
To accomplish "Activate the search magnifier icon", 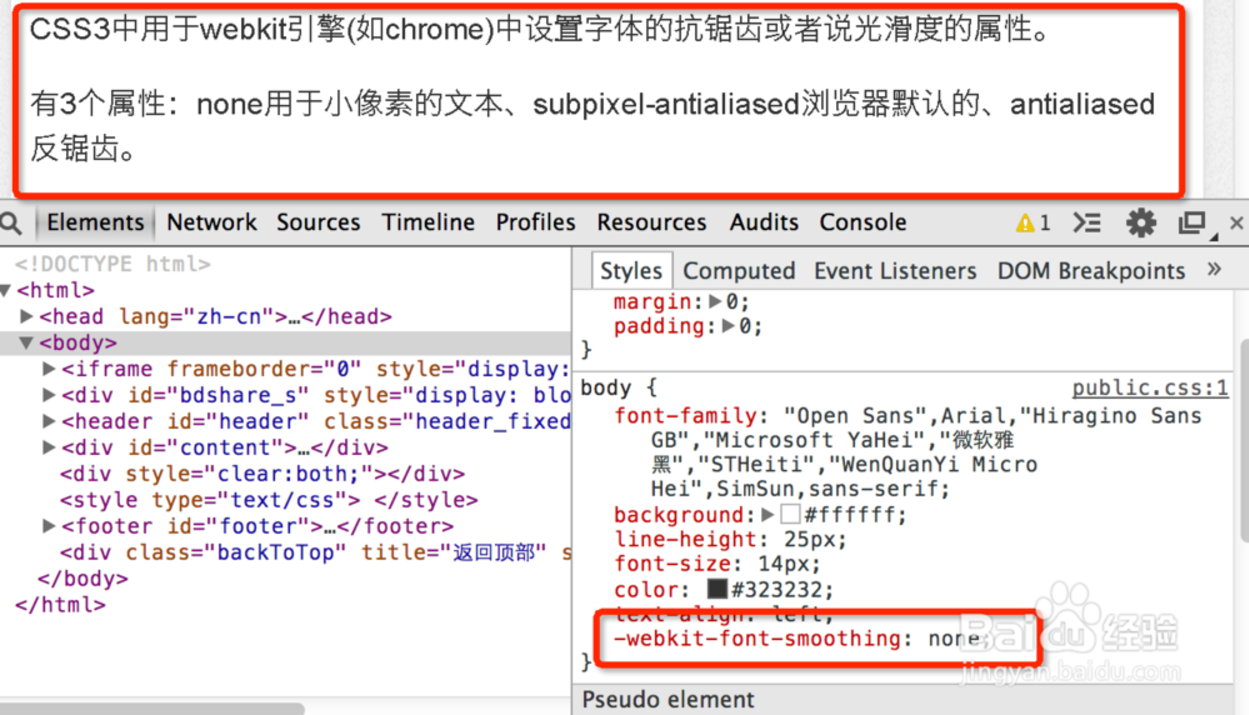I will [x=10, y=222].
